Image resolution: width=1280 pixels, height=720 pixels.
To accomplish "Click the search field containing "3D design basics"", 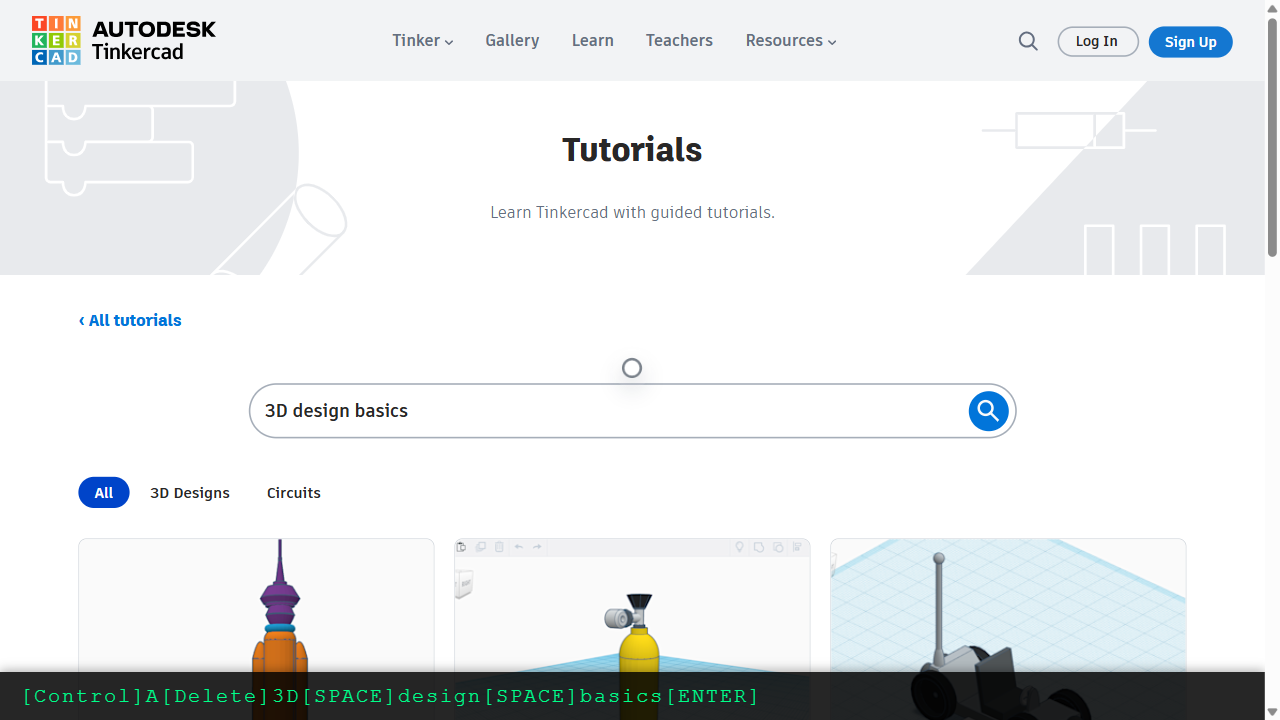I will (x=600, y=411).
